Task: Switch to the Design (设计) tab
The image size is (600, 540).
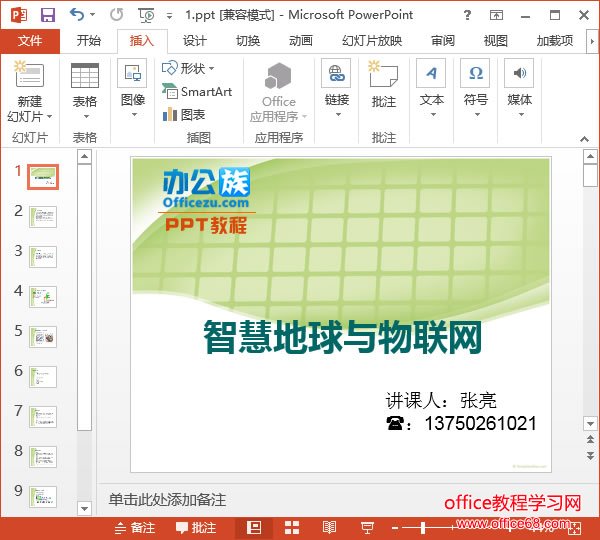Action: (x=194, y=41)
